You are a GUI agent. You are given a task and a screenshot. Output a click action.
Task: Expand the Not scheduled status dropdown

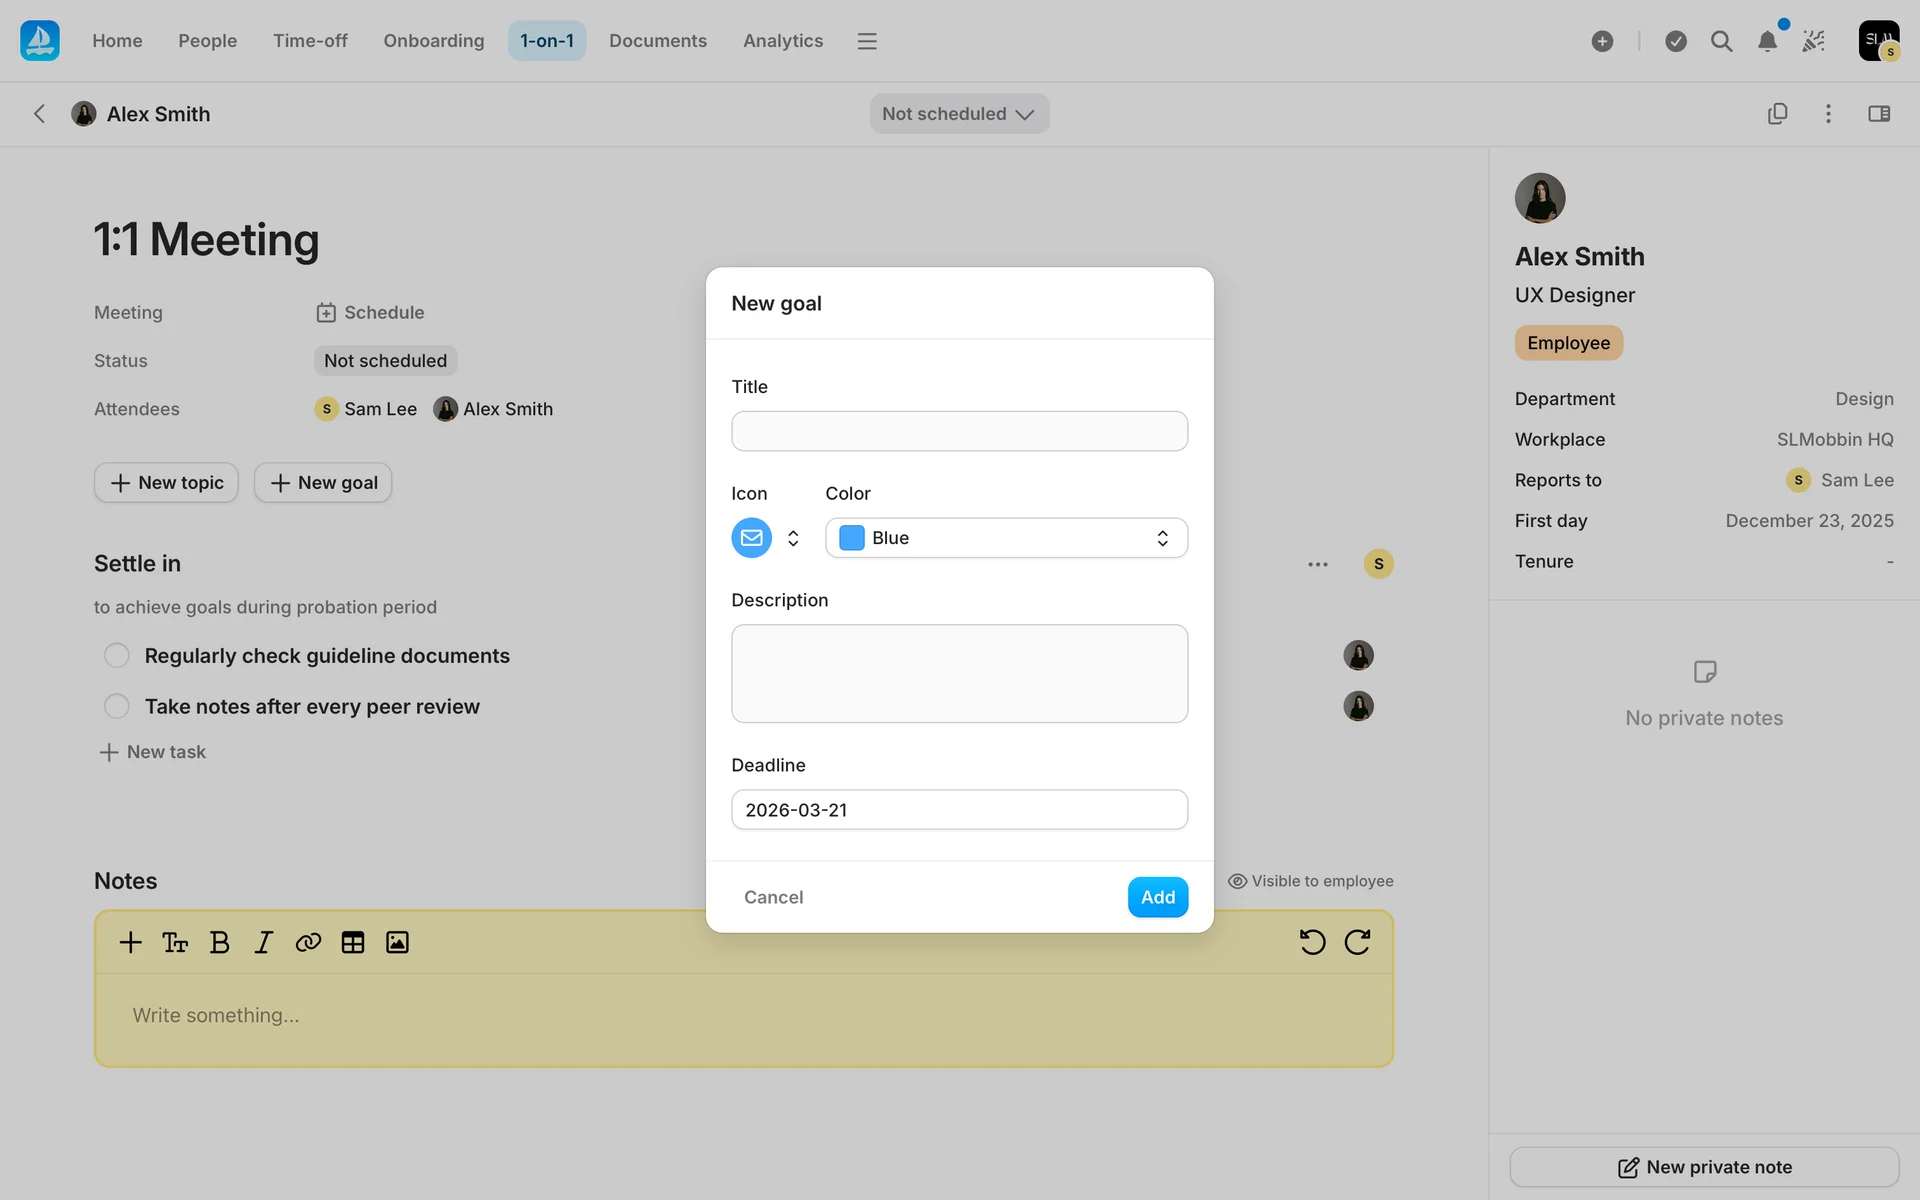point(958,114)
